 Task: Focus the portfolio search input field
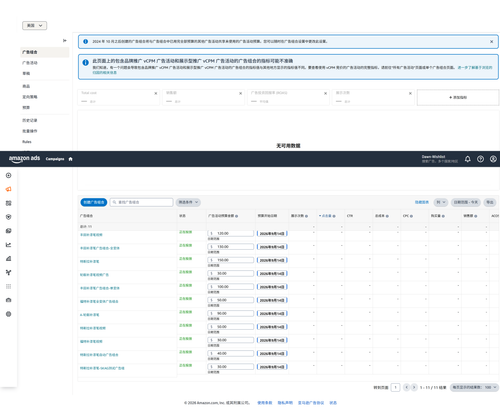141,202
